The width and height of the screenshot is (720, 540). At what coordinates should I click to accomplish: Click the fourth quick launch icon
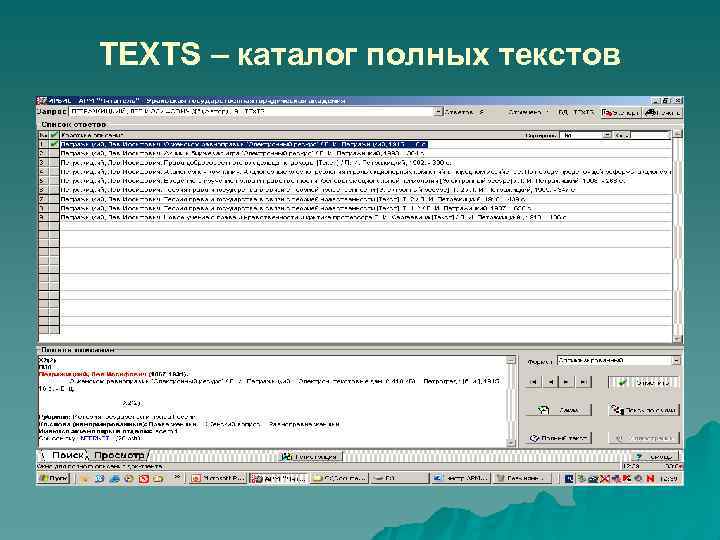pos(129,478)
